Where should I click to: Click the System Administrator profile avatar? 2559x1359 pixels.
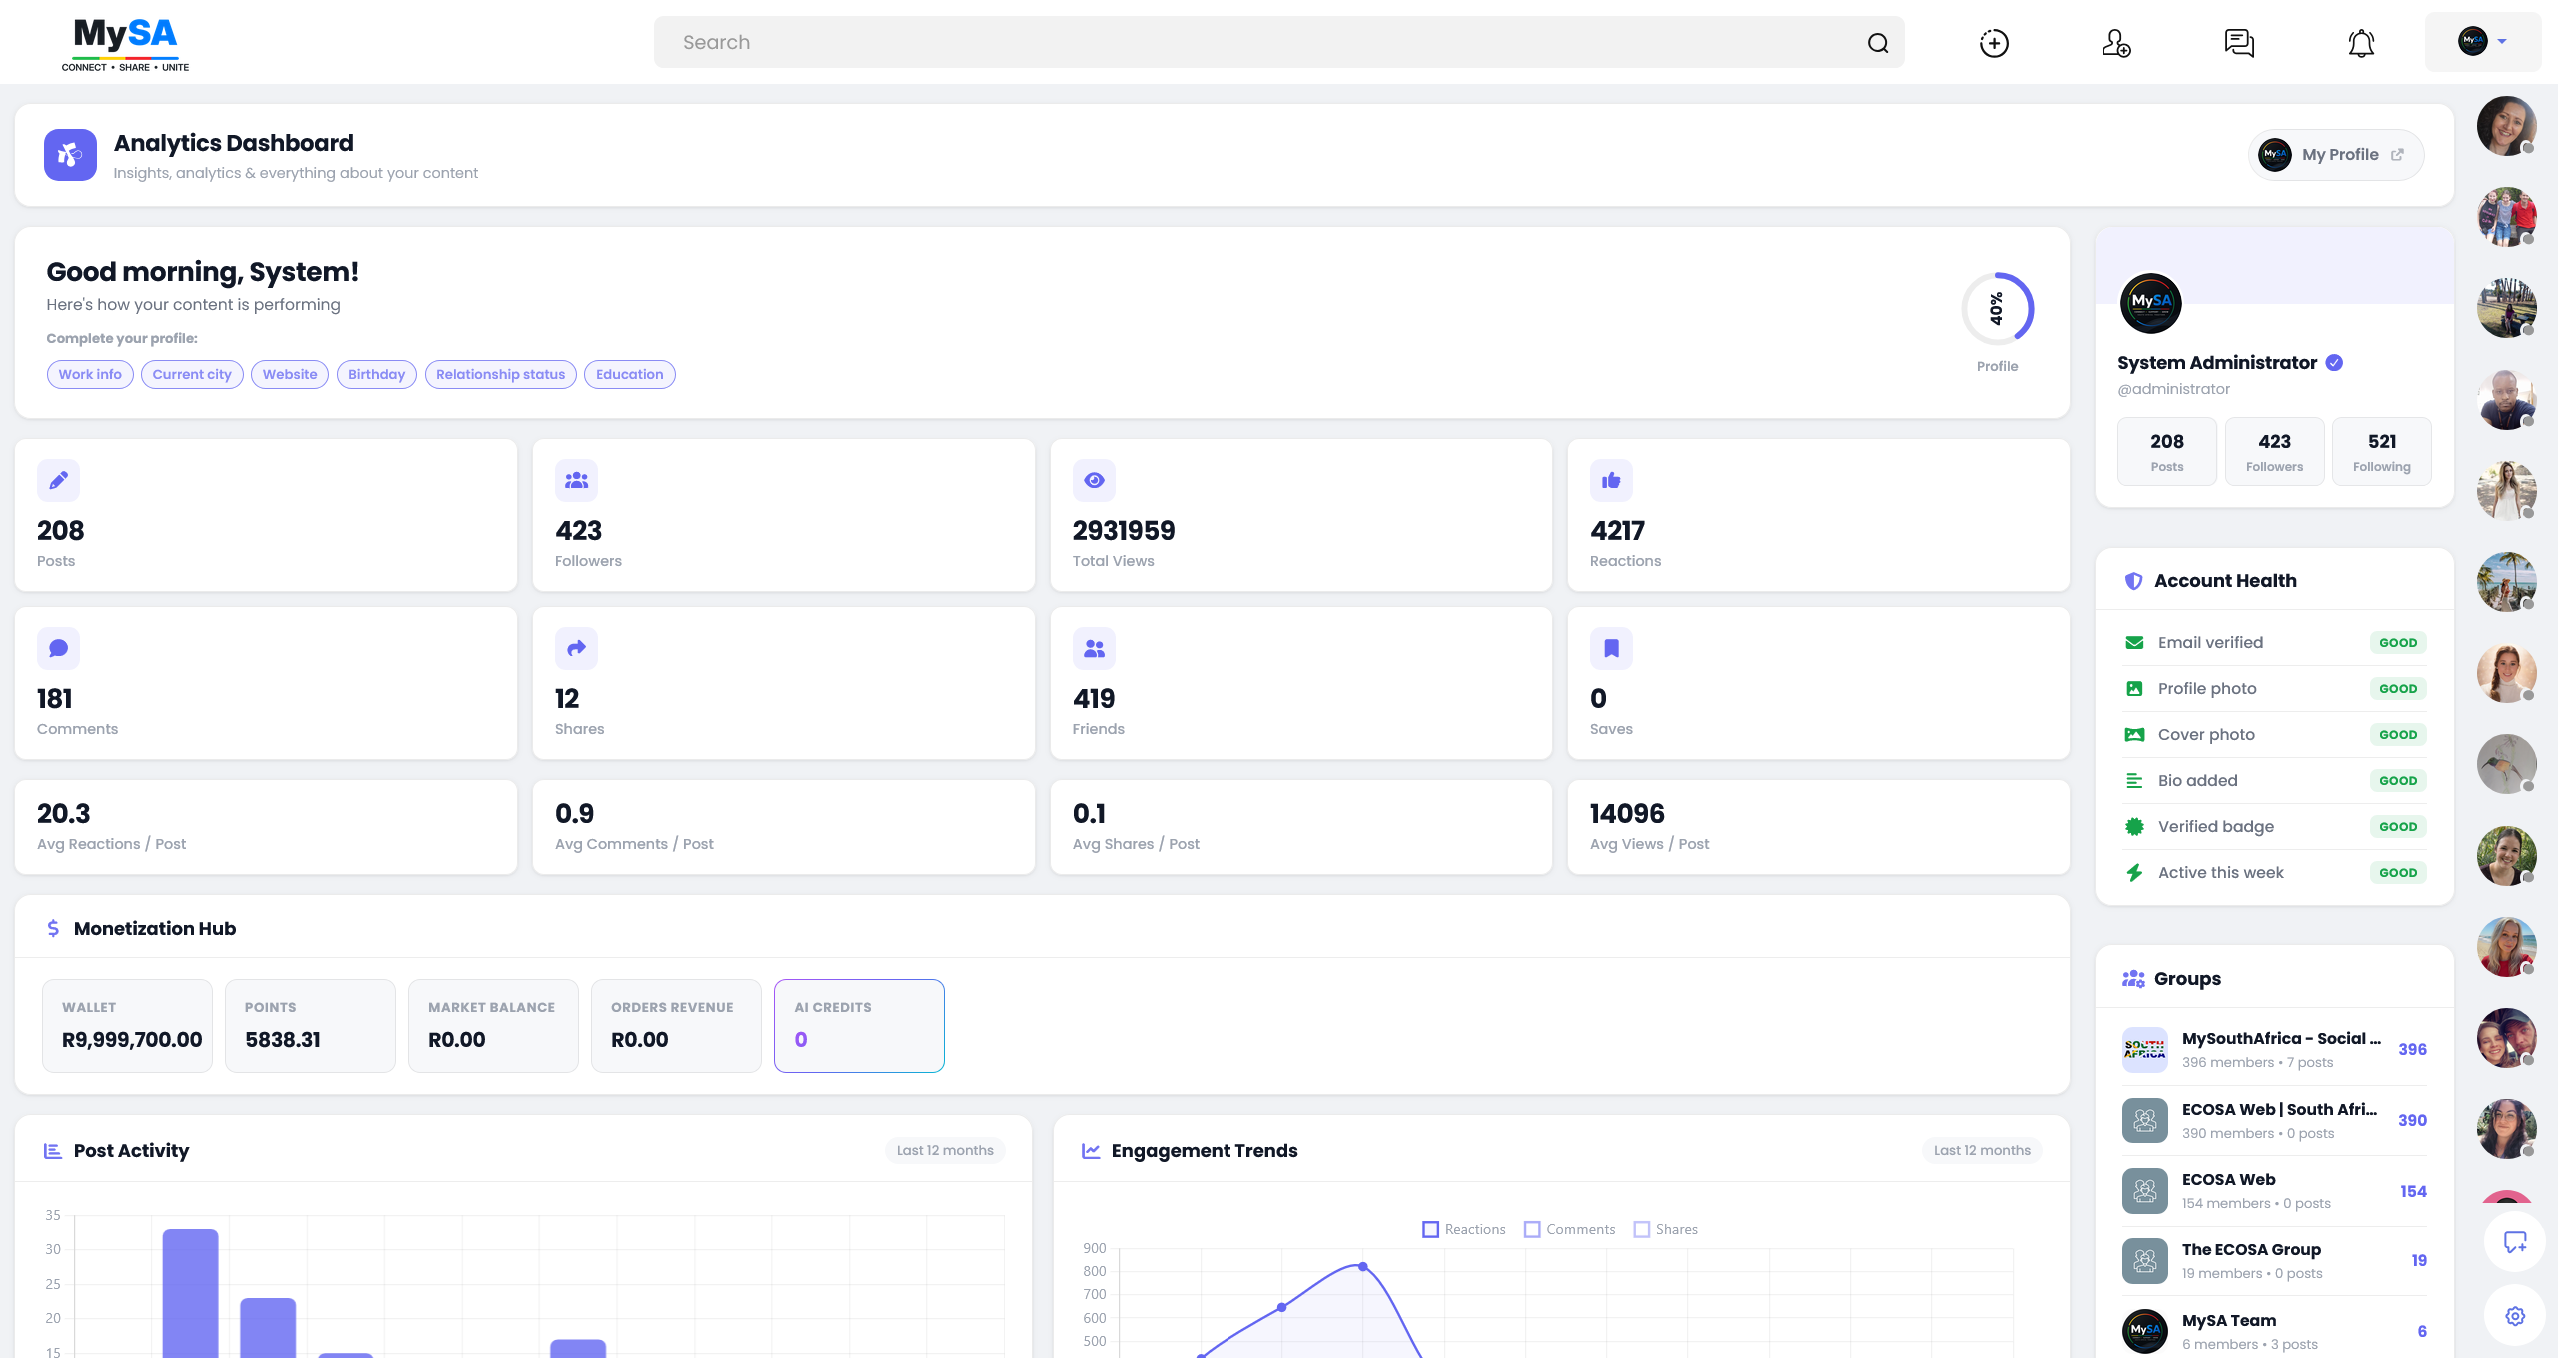(x=2150, y=303)
